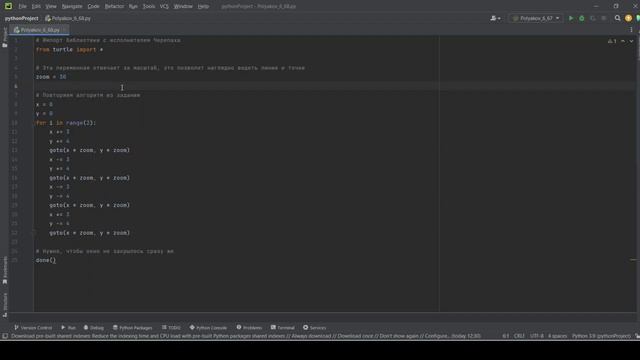Open the user account icon menu
This screenshot has width=640, height=360.
click(495, 18)
